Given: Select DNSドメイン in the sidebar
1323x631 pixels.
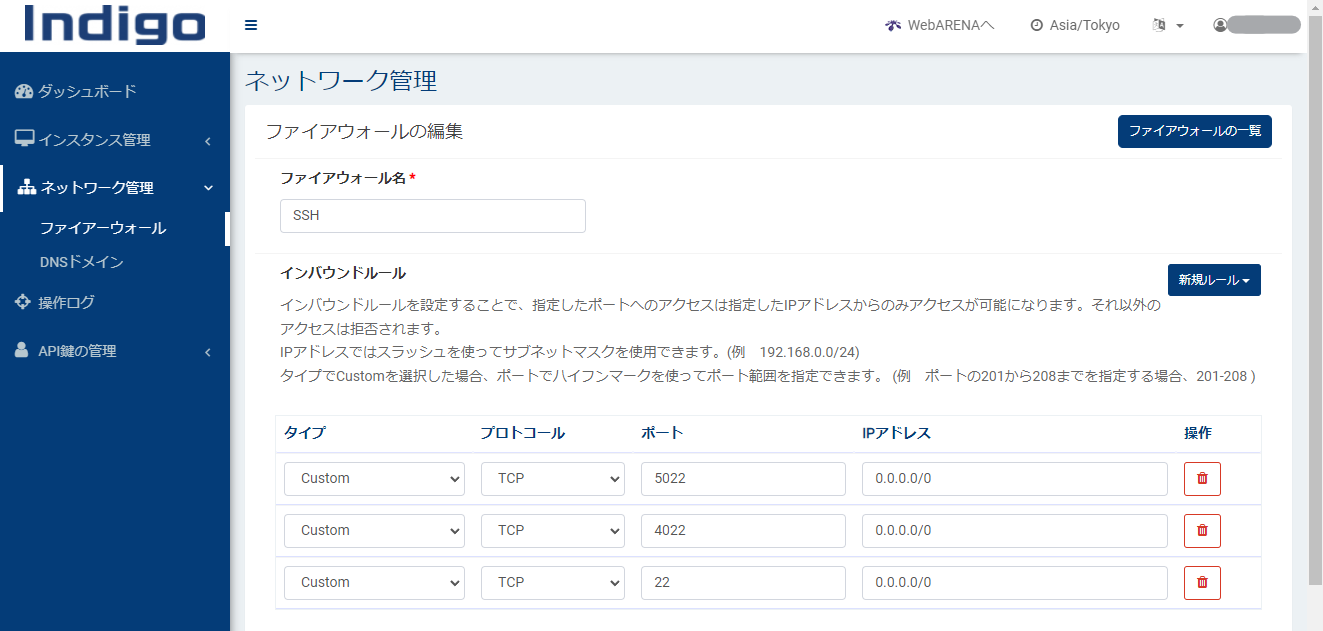Looking at the screenshot, I should point(82,262).
